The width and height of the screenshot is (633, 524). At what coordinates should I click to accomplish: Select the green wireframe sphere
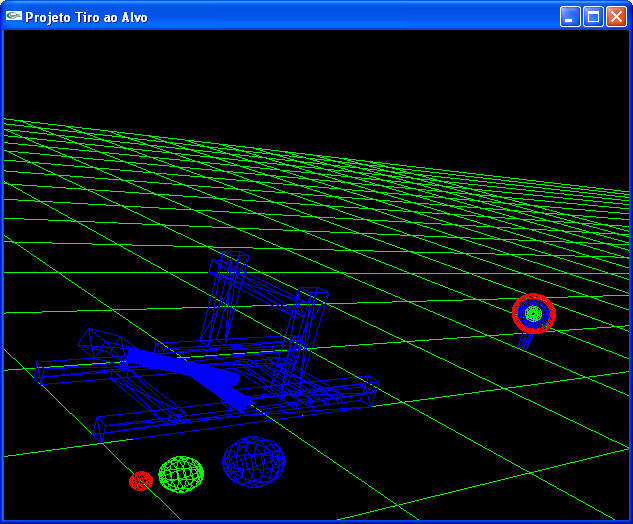[x=181, y=474]
